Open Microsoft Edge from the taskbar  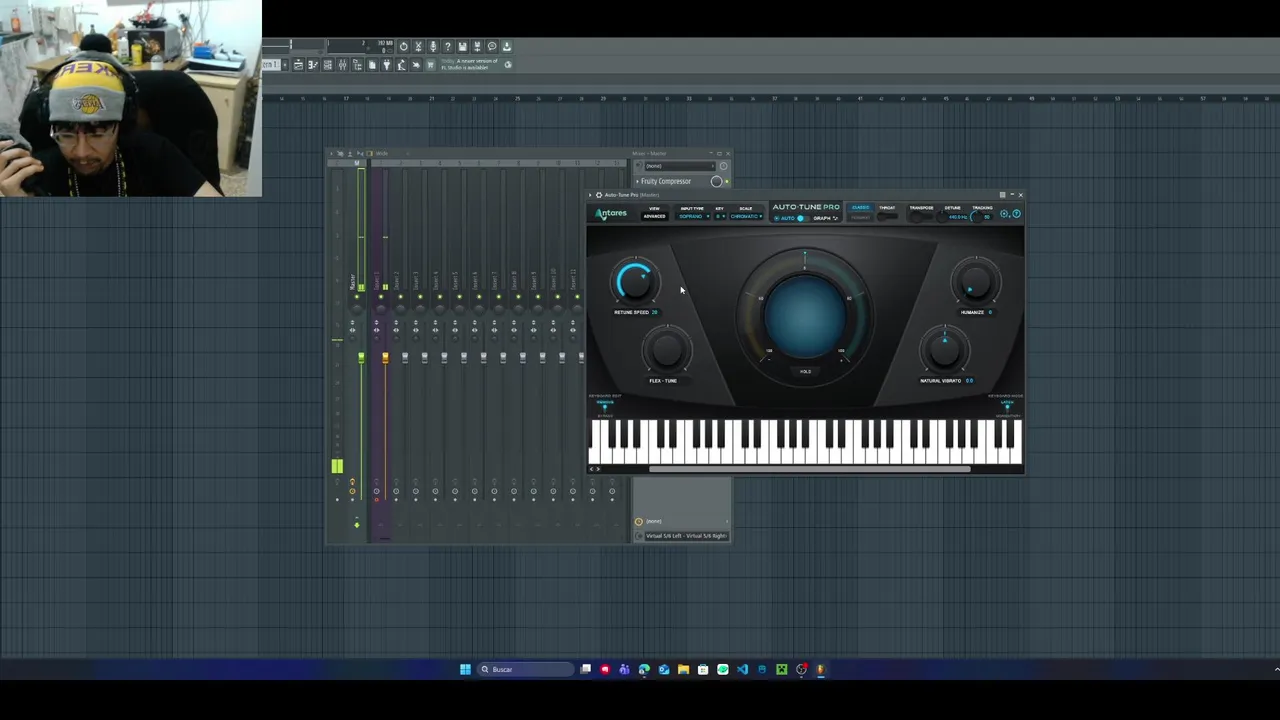644,670
